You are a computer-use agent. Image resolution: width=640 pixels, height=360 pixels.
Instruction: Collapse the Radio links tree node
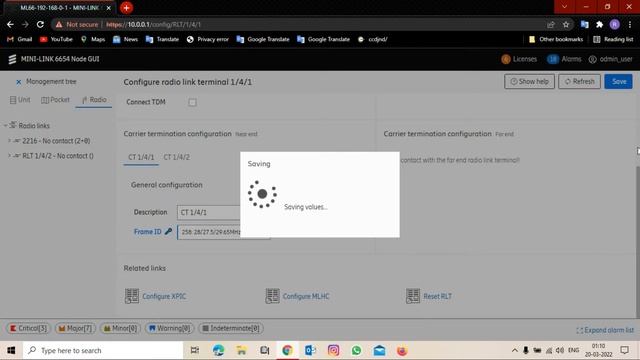pyautogui.click(x=5, y=125)
